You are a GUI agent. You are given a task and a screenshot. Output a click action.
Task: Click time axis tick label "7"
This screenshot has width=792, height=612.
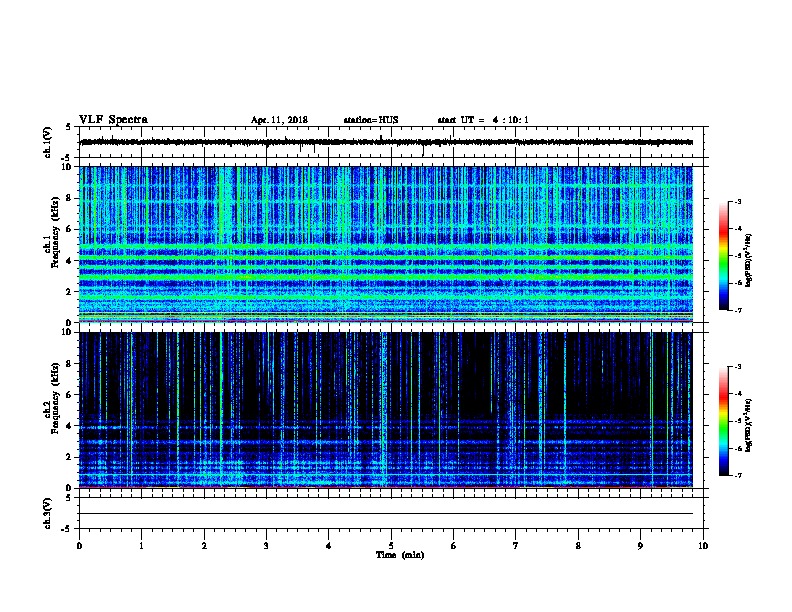pos(516,545)
